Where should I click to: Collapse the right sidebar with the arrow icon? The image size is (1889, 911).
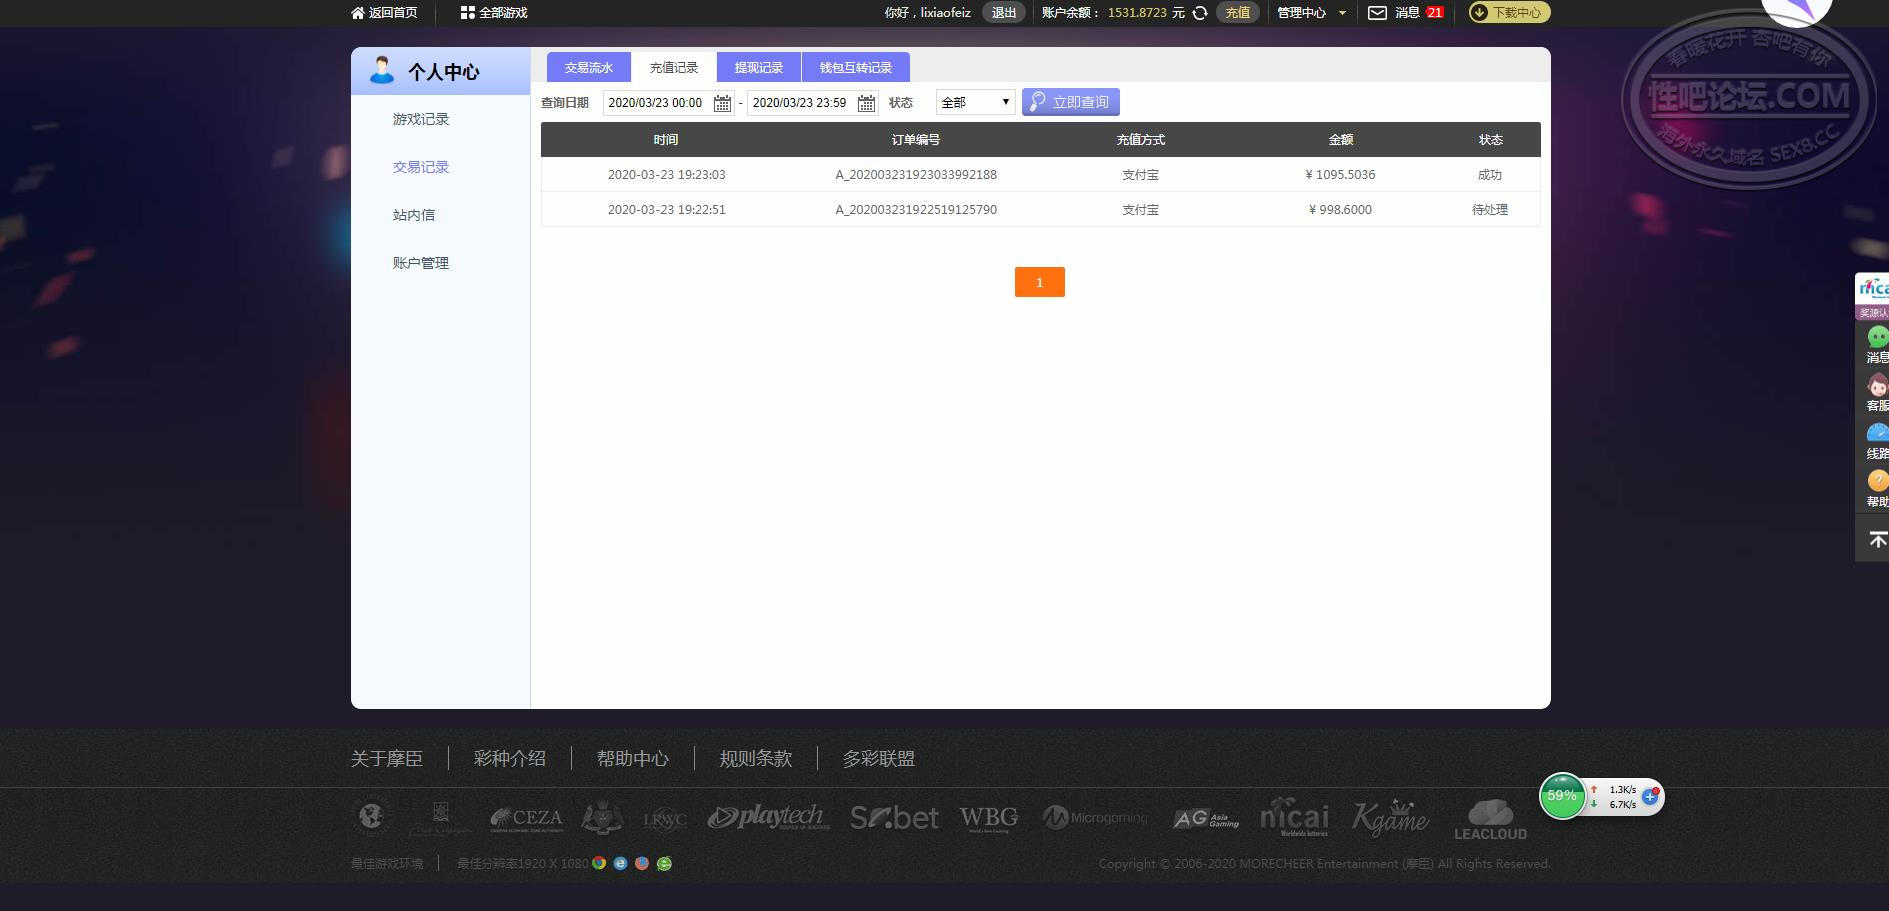[x=1876, y=537]
